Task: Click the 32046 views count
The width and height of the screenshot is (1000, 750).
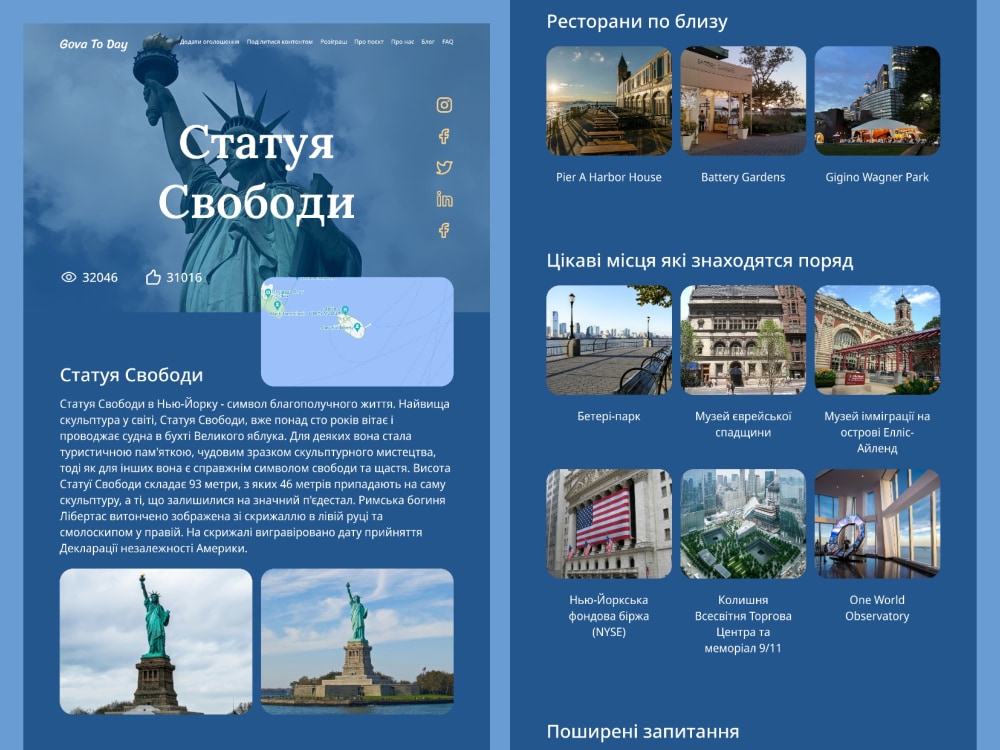Action: pyautogui.click(x=100, y=277)
